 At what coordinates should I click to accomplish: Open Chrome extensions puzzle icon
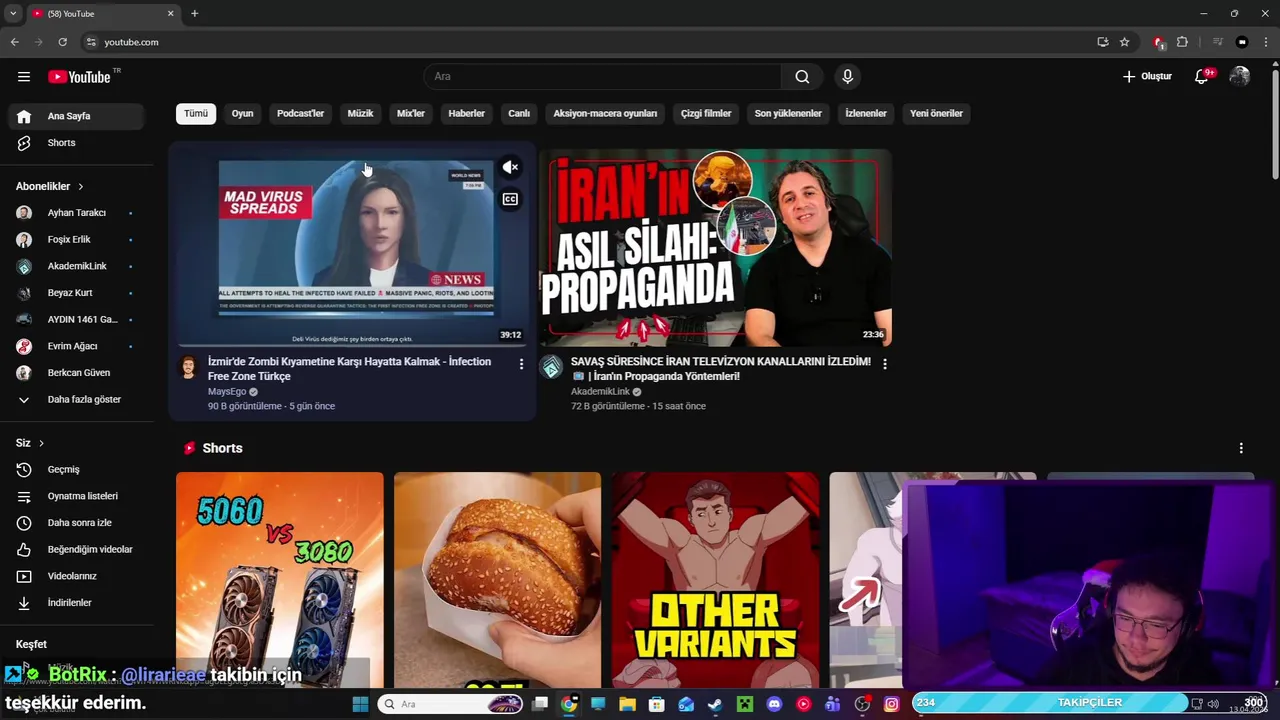coord(1182,42)
